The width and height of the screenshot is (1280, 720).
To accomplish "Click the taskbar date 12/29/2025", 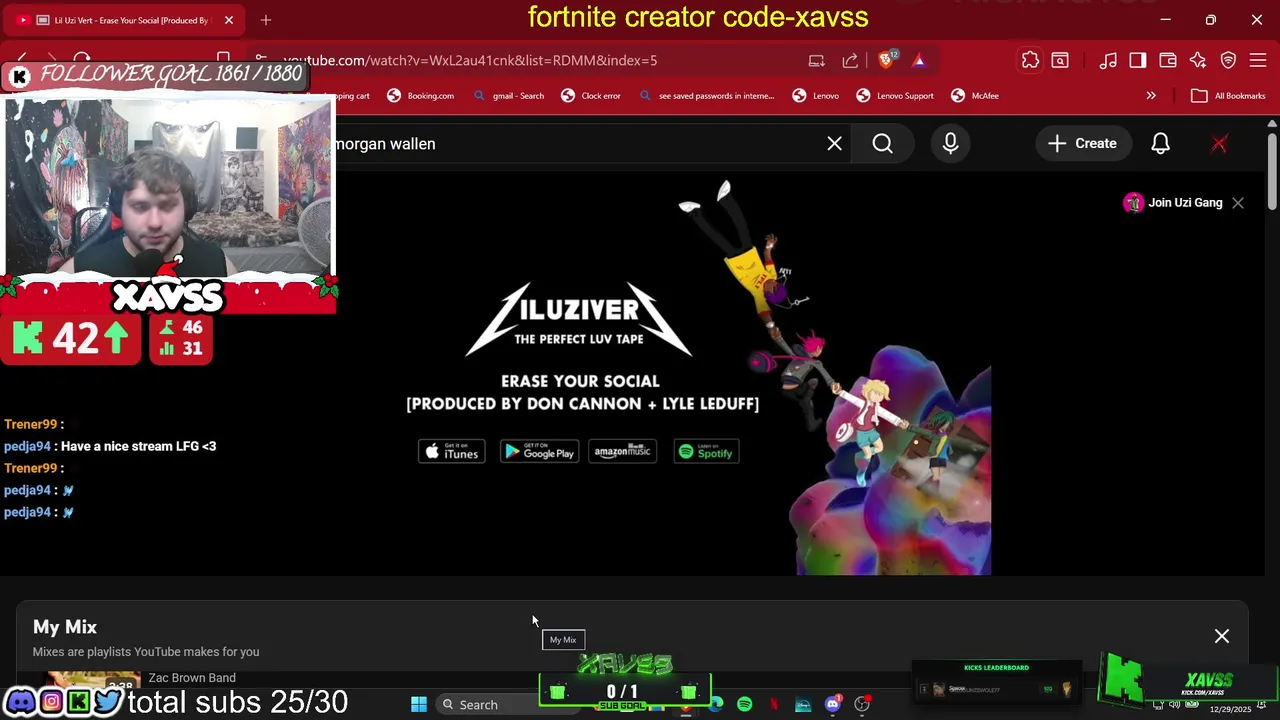I will [x=1230, y=709].
